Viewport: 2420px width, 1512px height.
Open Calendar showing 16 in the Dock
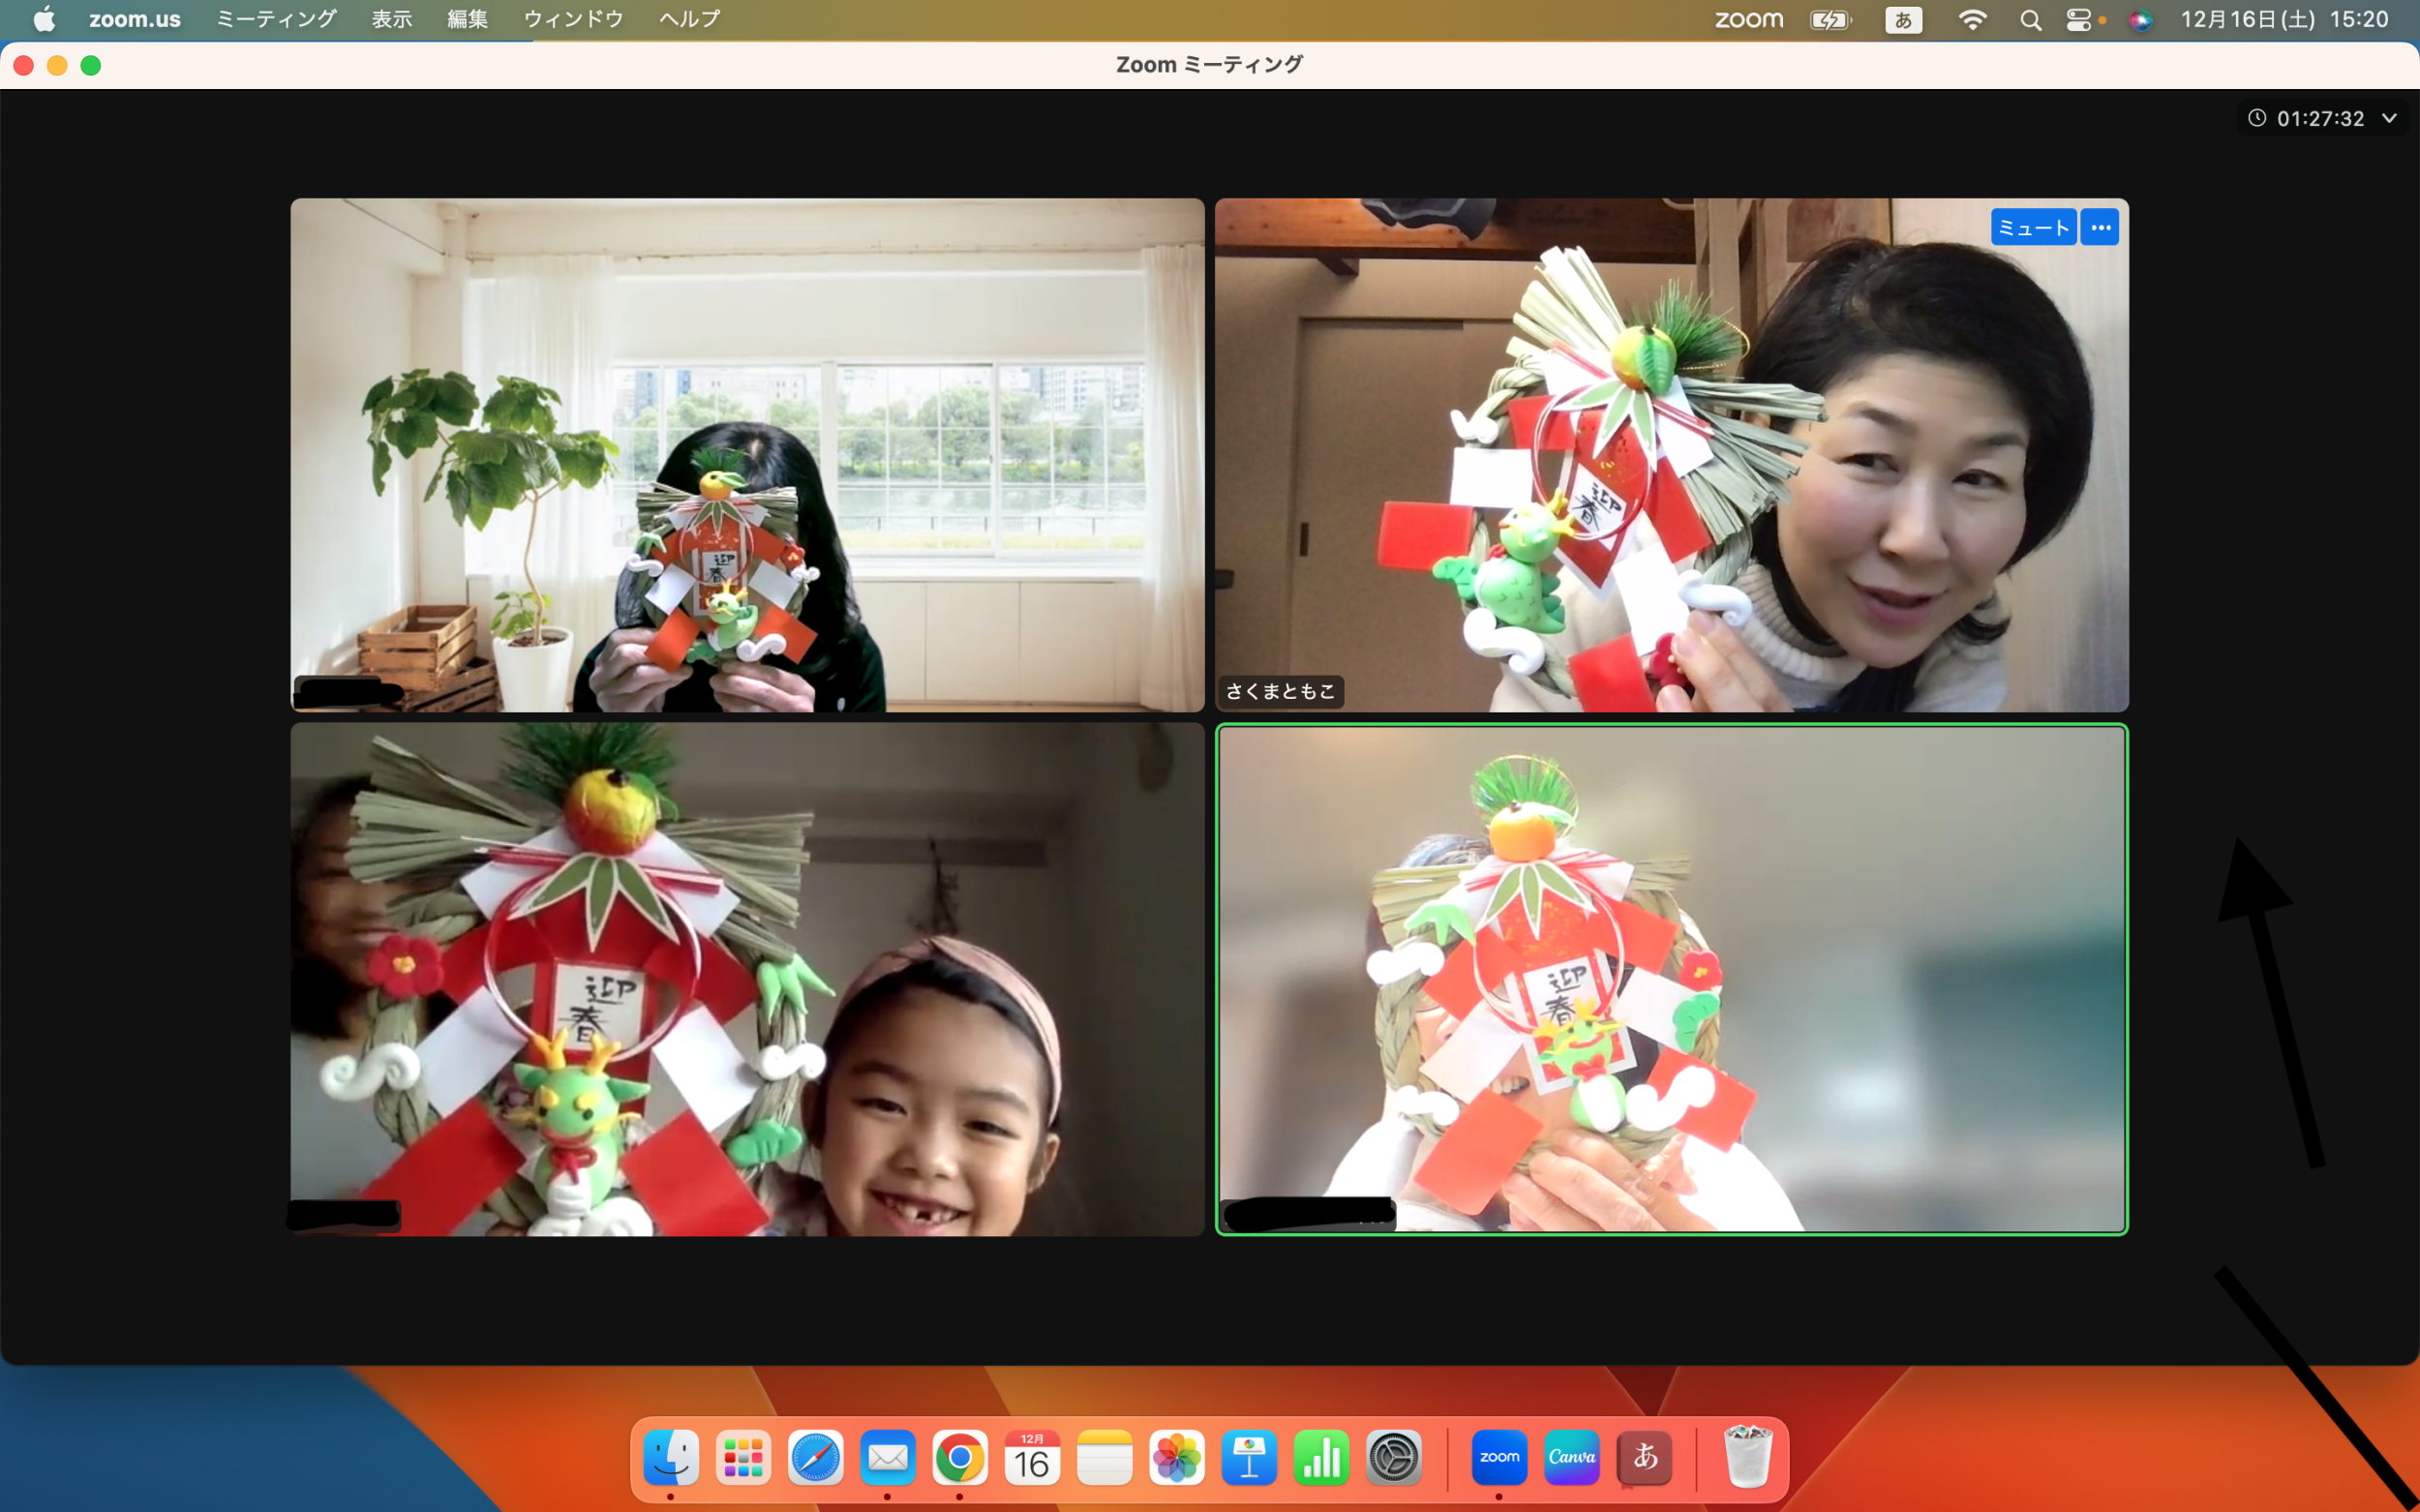coord(1032,1457)
